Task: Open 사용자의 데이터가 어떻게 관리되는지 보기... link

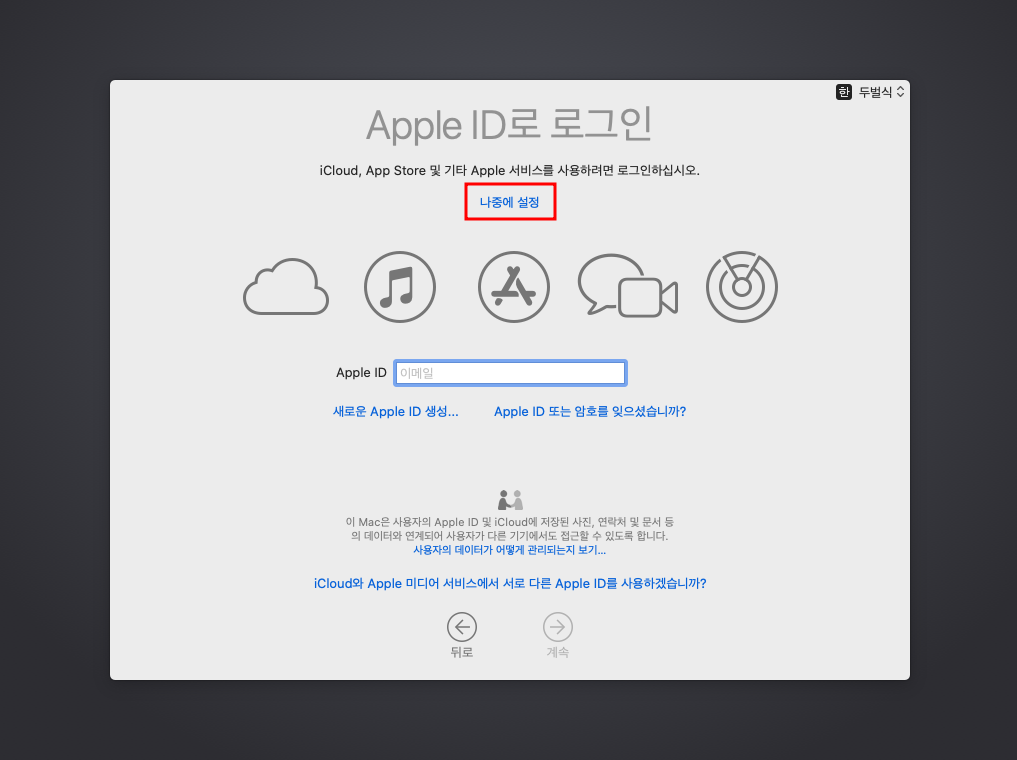Action: (509, 550)
